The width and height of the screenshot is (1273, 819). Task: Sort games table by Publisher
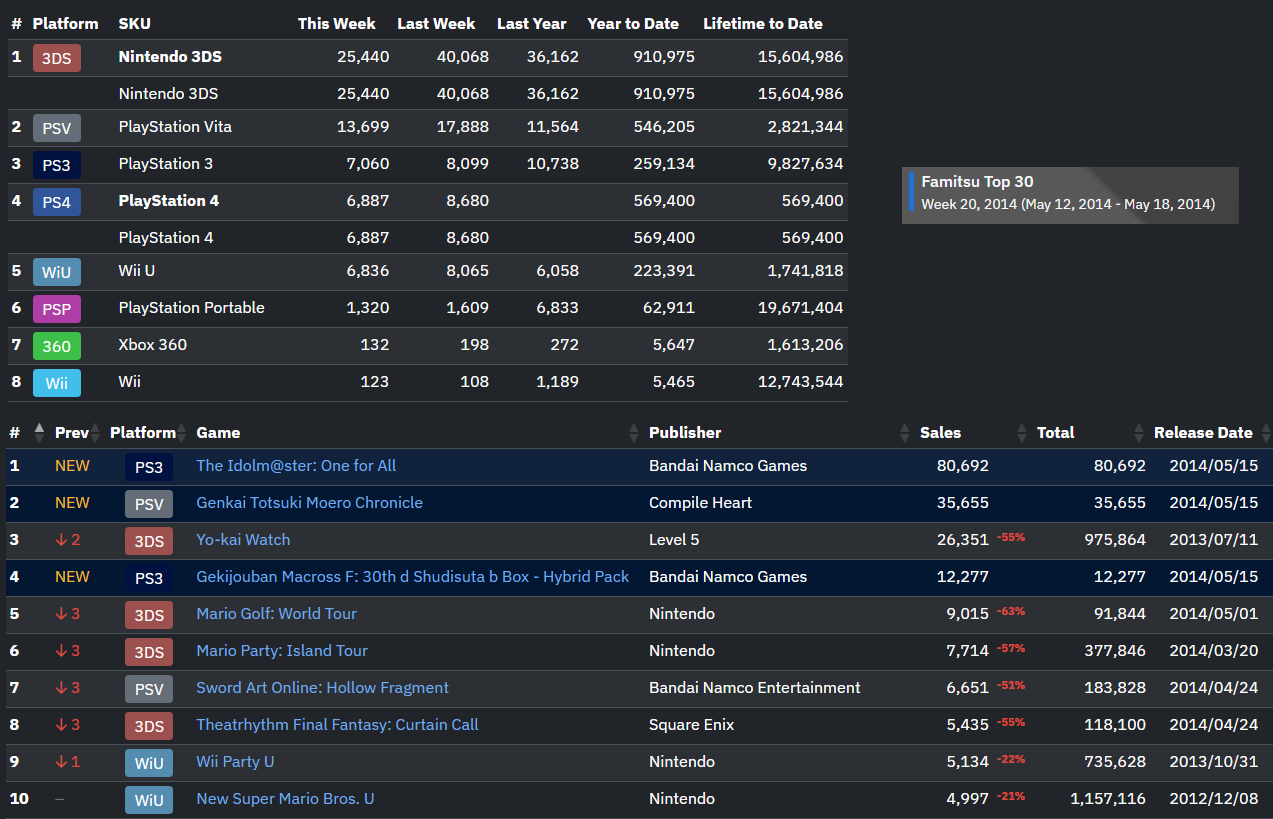780,433
